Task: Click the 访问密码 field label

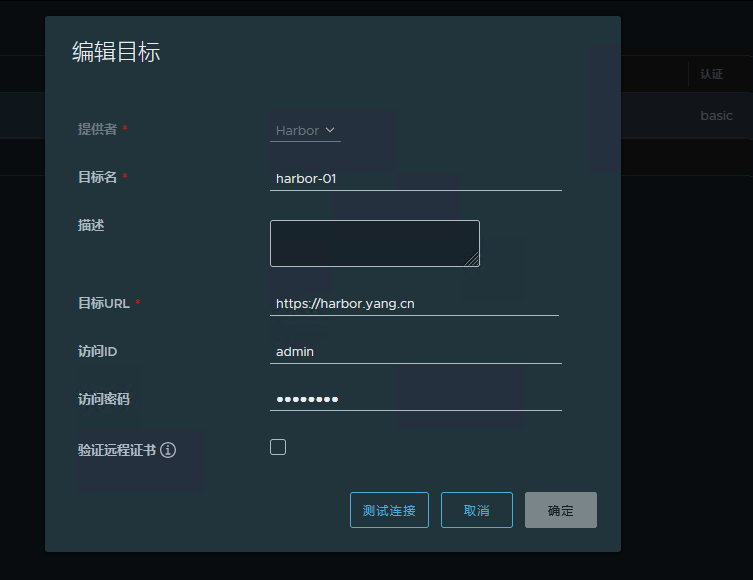Action: coord(104,400)
